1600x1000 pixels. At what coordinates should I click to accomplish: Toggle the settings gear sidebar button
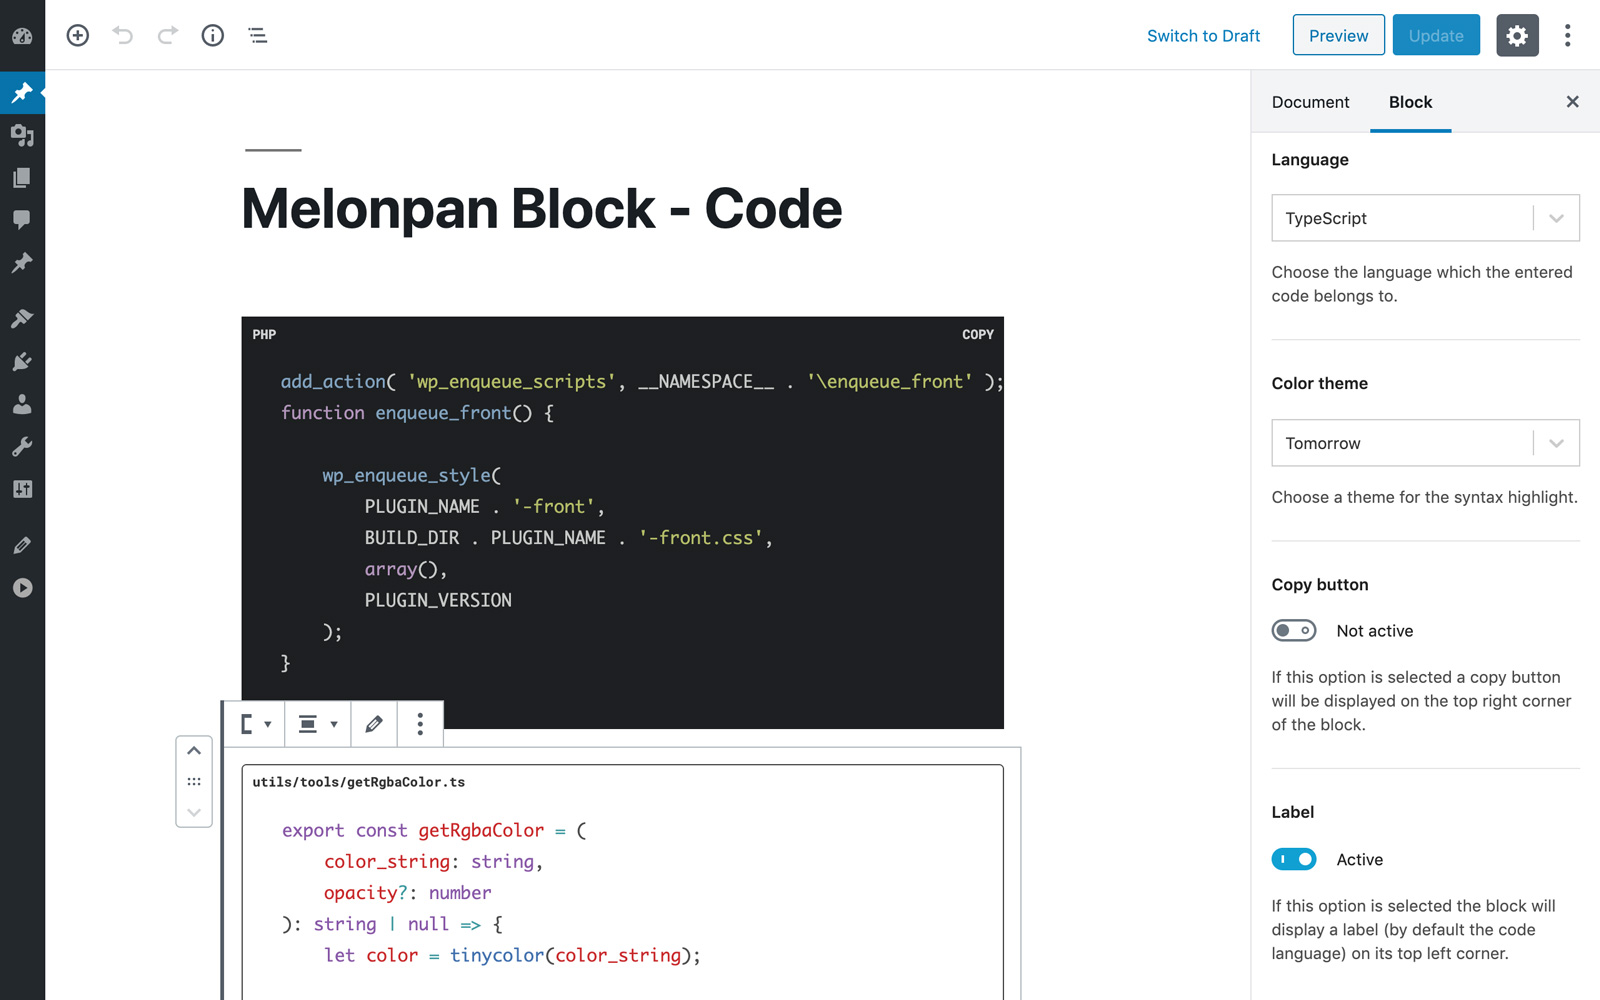pyautogui.click(x=1517, y=36)
